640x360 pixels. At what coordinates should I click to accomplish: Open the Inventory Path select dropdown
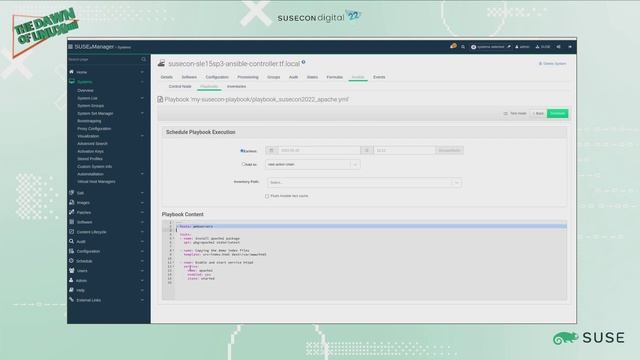tap(364, 182)
